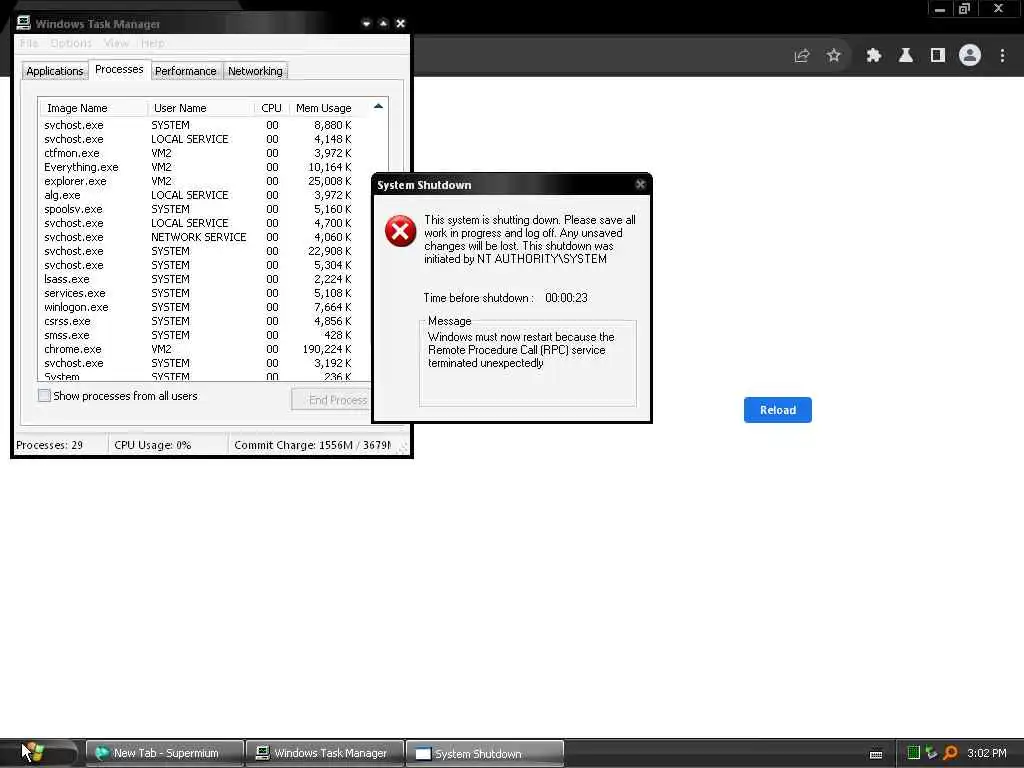Image resolution: width=1024 pixels, height=768 pixels.
Task: Select the explorer.exe process row
Action: click(197, 181)
